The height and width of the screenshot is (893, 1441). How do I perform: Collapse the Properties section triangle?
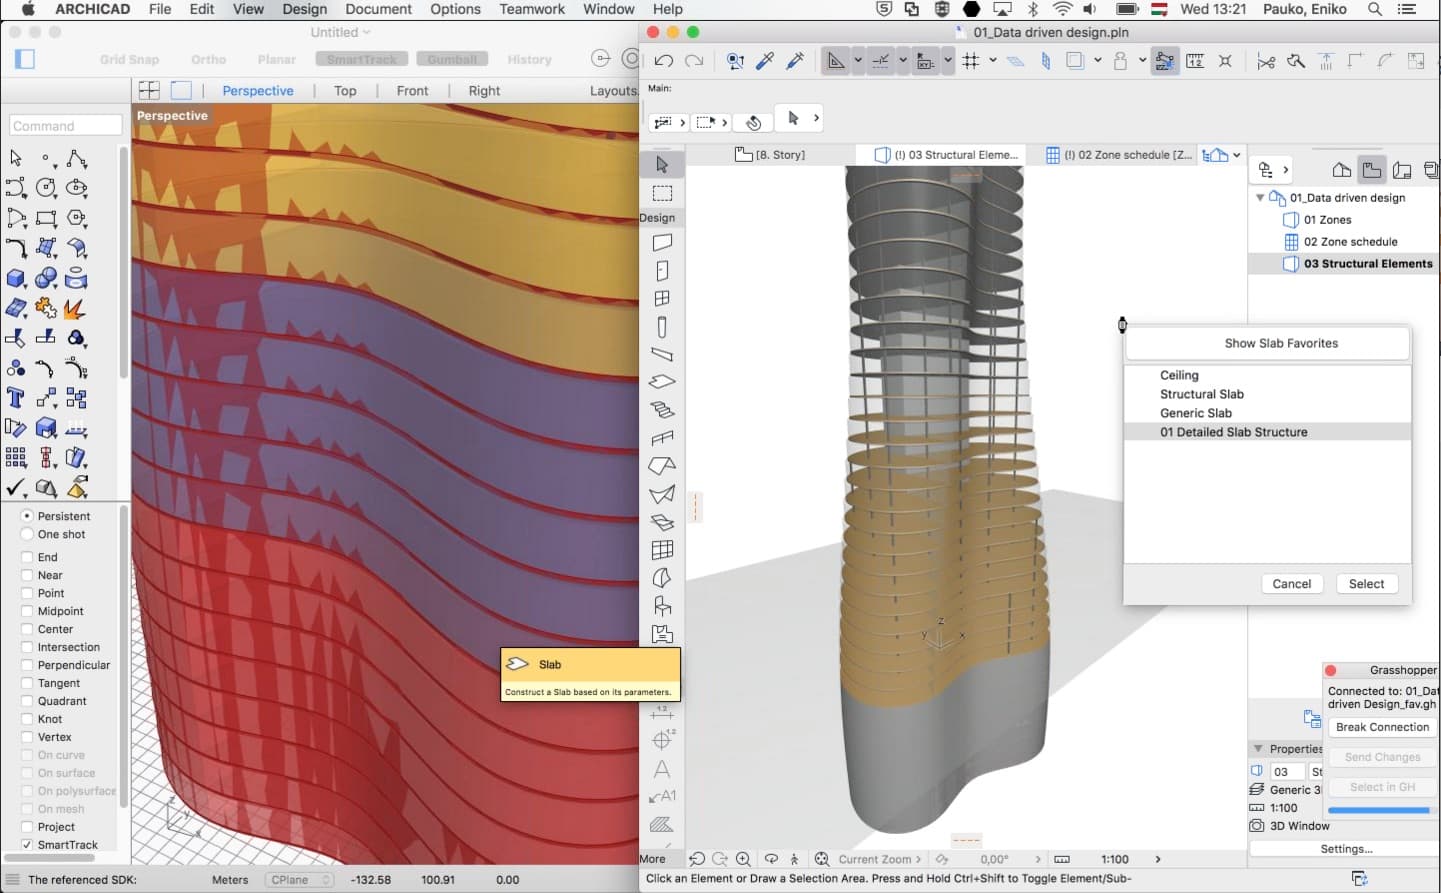coord(1258,749)
